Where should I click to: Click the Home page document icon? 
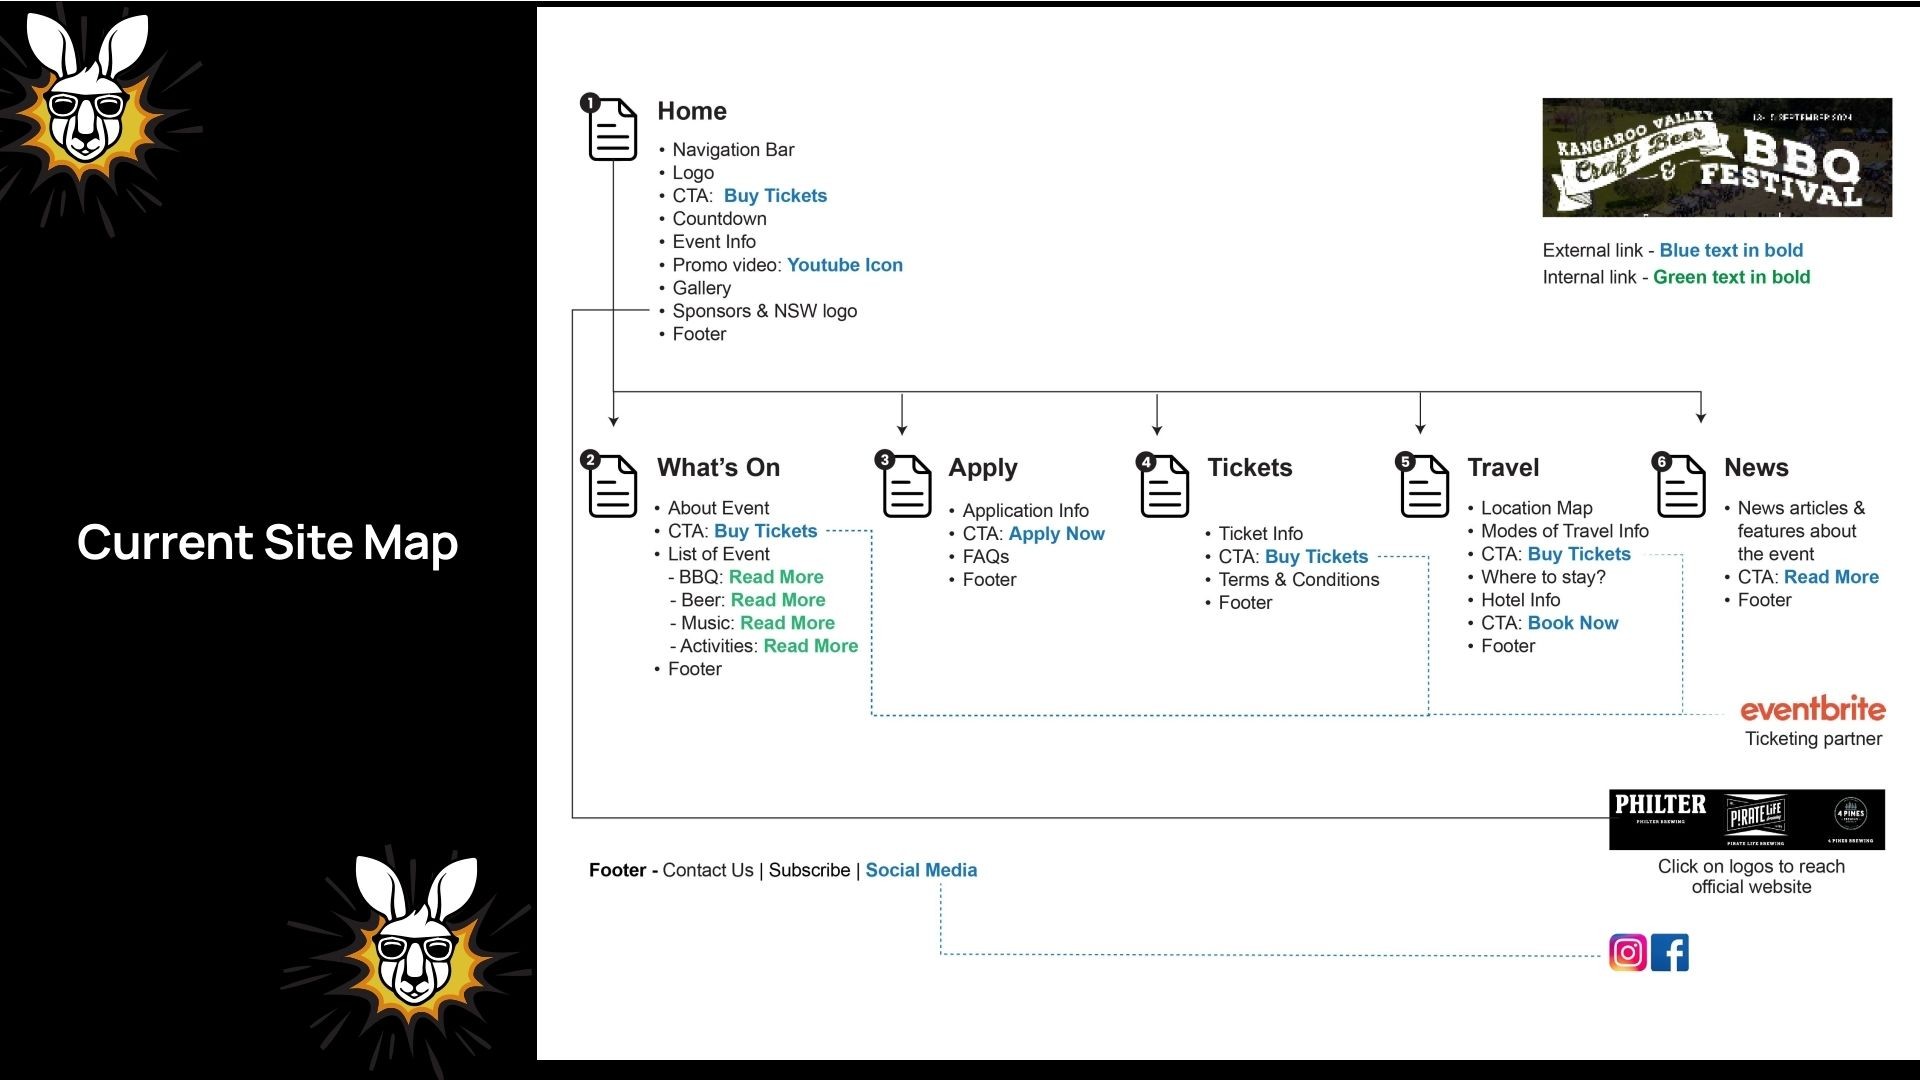(612, 129)
